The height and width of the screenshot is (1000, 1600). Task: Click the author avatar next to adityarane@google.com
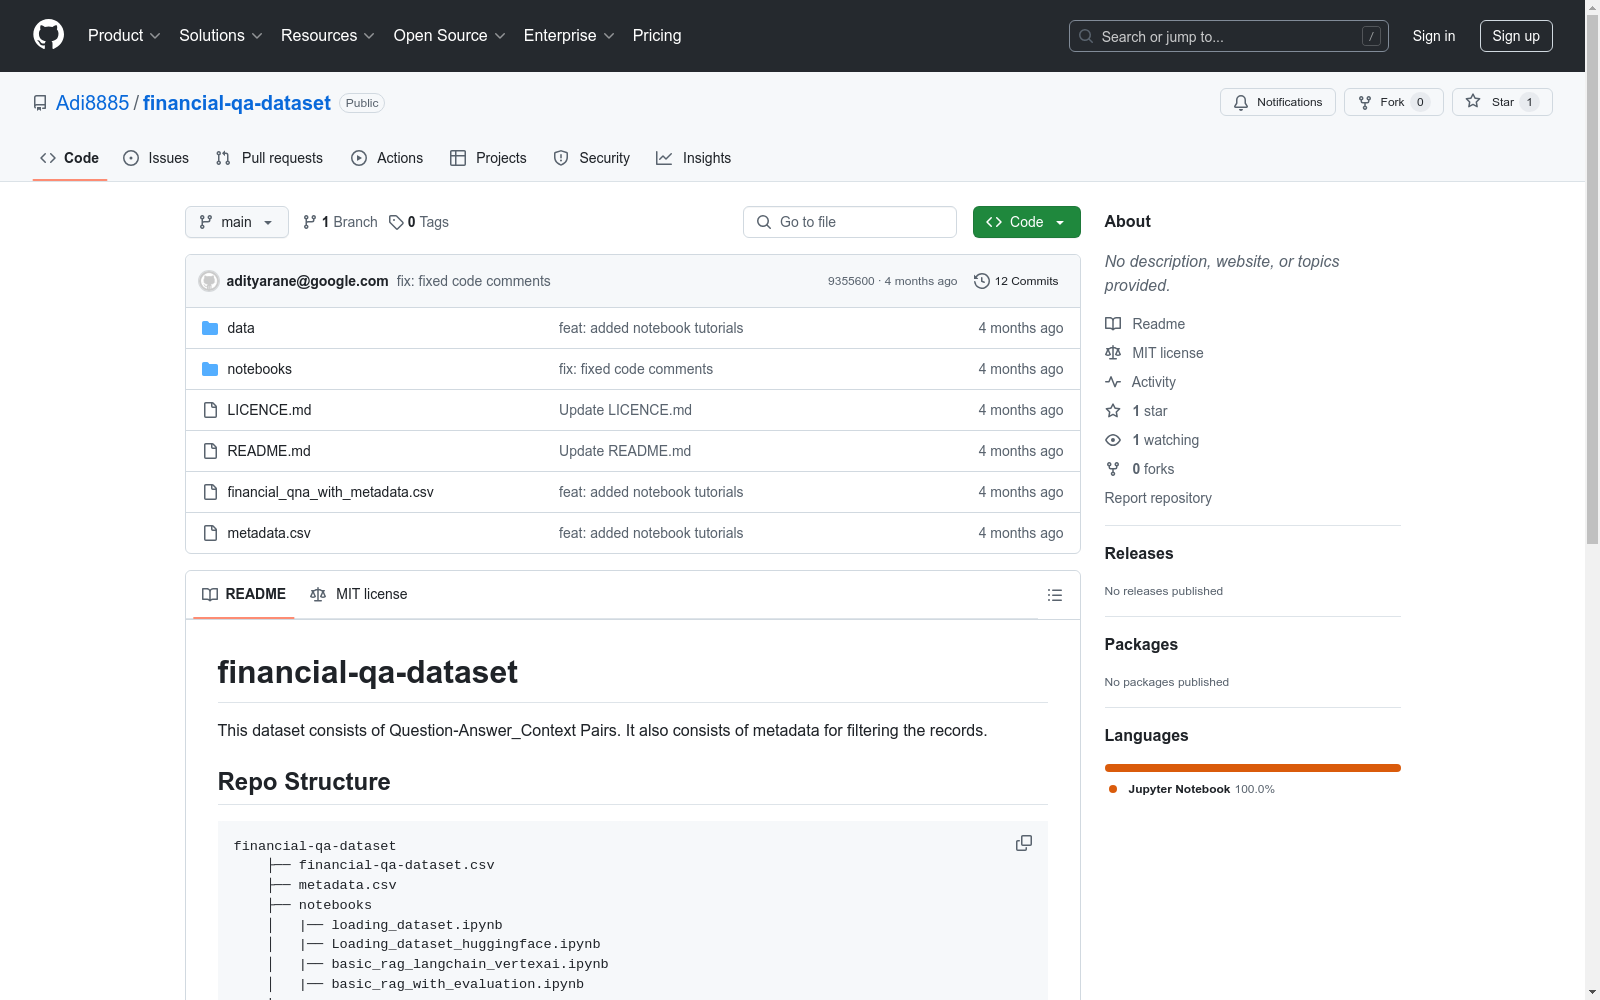(209, 281)
